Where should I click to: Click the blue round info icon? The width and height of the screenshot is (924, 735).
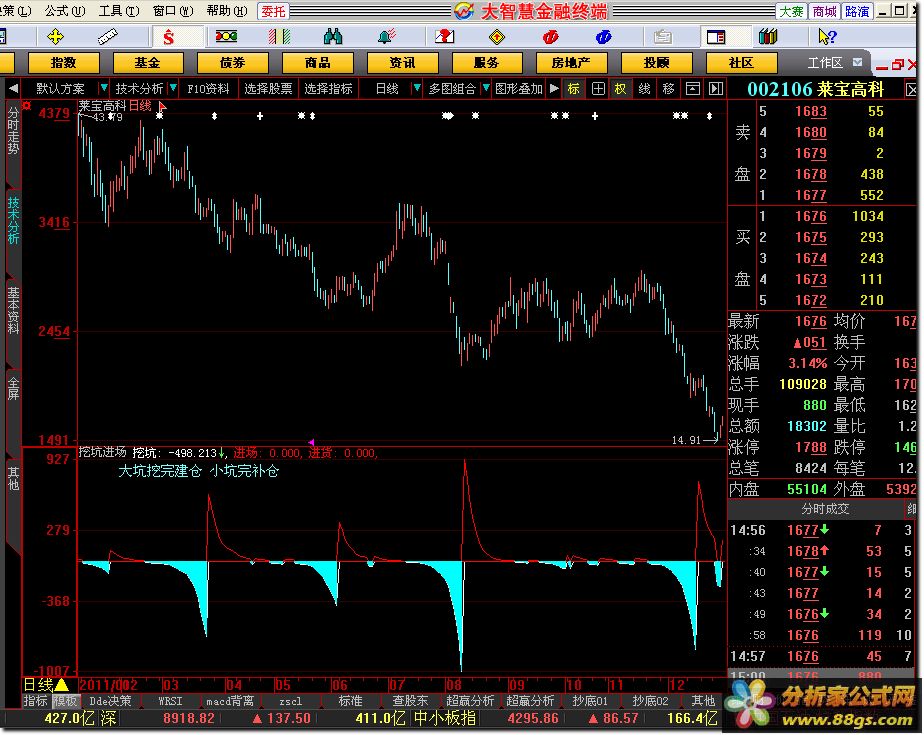coord(603,37)
